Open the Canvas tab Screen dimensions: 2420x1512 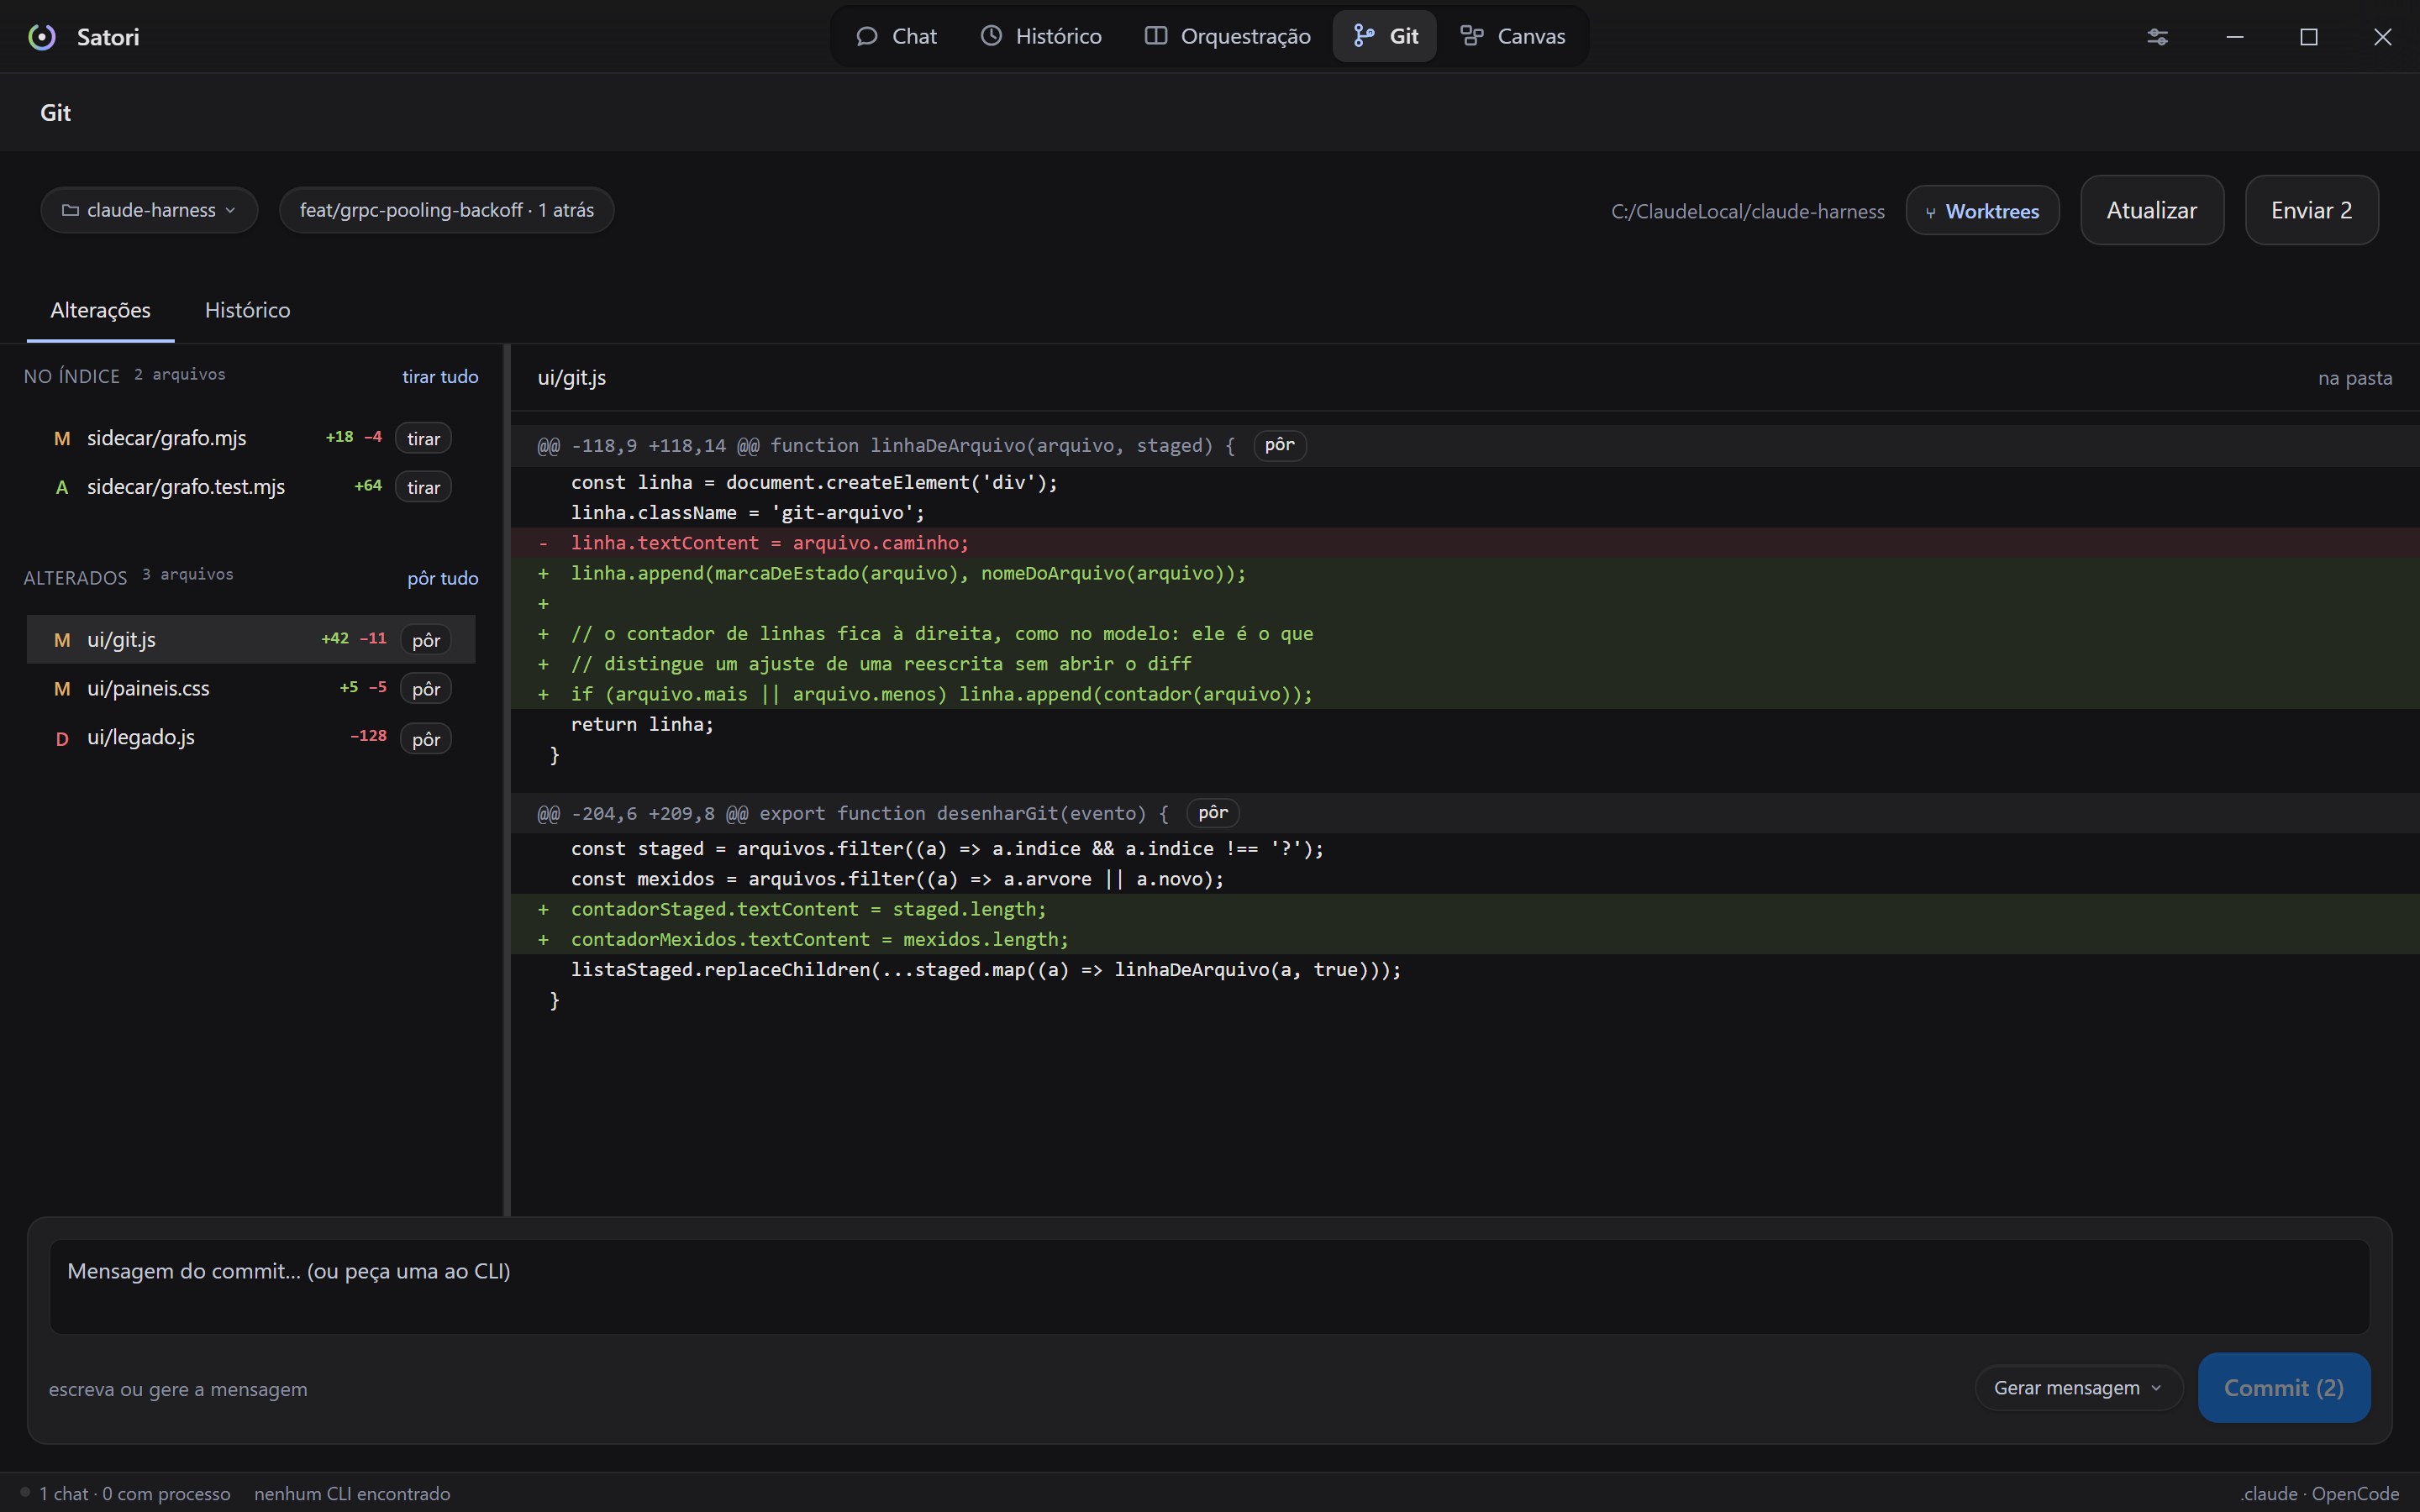(x=1512, y=36)
